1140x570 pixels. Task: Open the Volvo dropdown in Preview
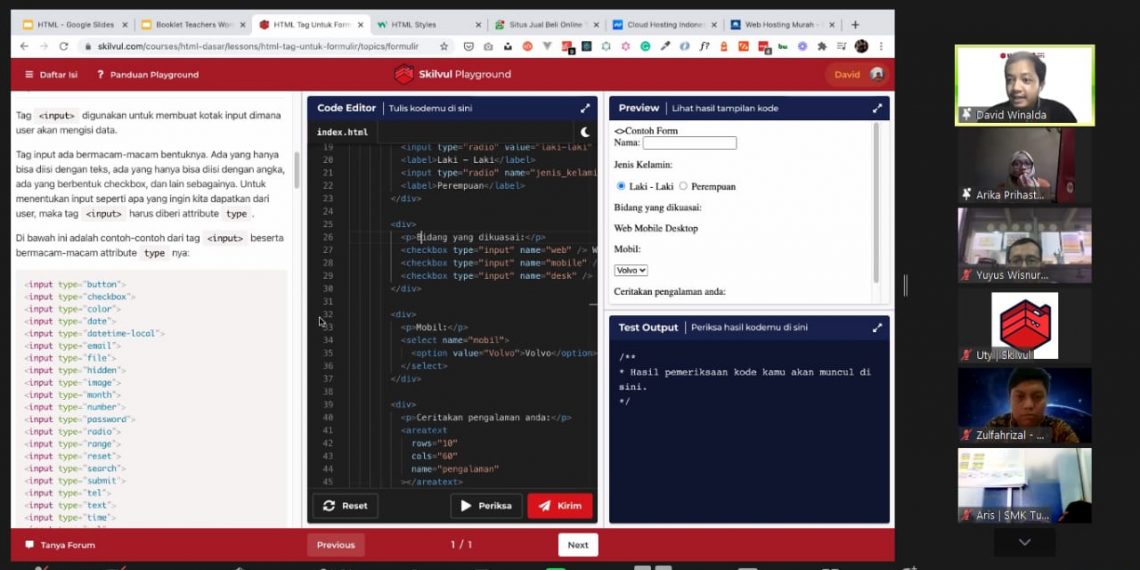[630, 270]
